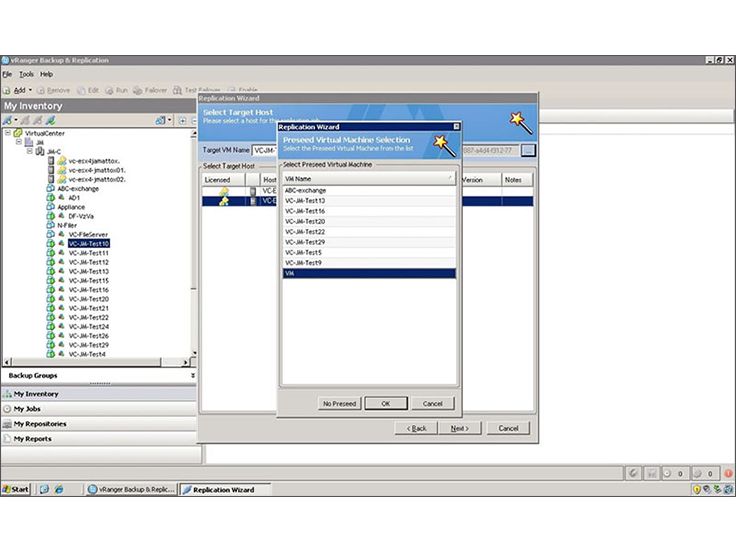Open the My Jobs navigation pane
Screen dimensions: 736x552
point(99,409)
